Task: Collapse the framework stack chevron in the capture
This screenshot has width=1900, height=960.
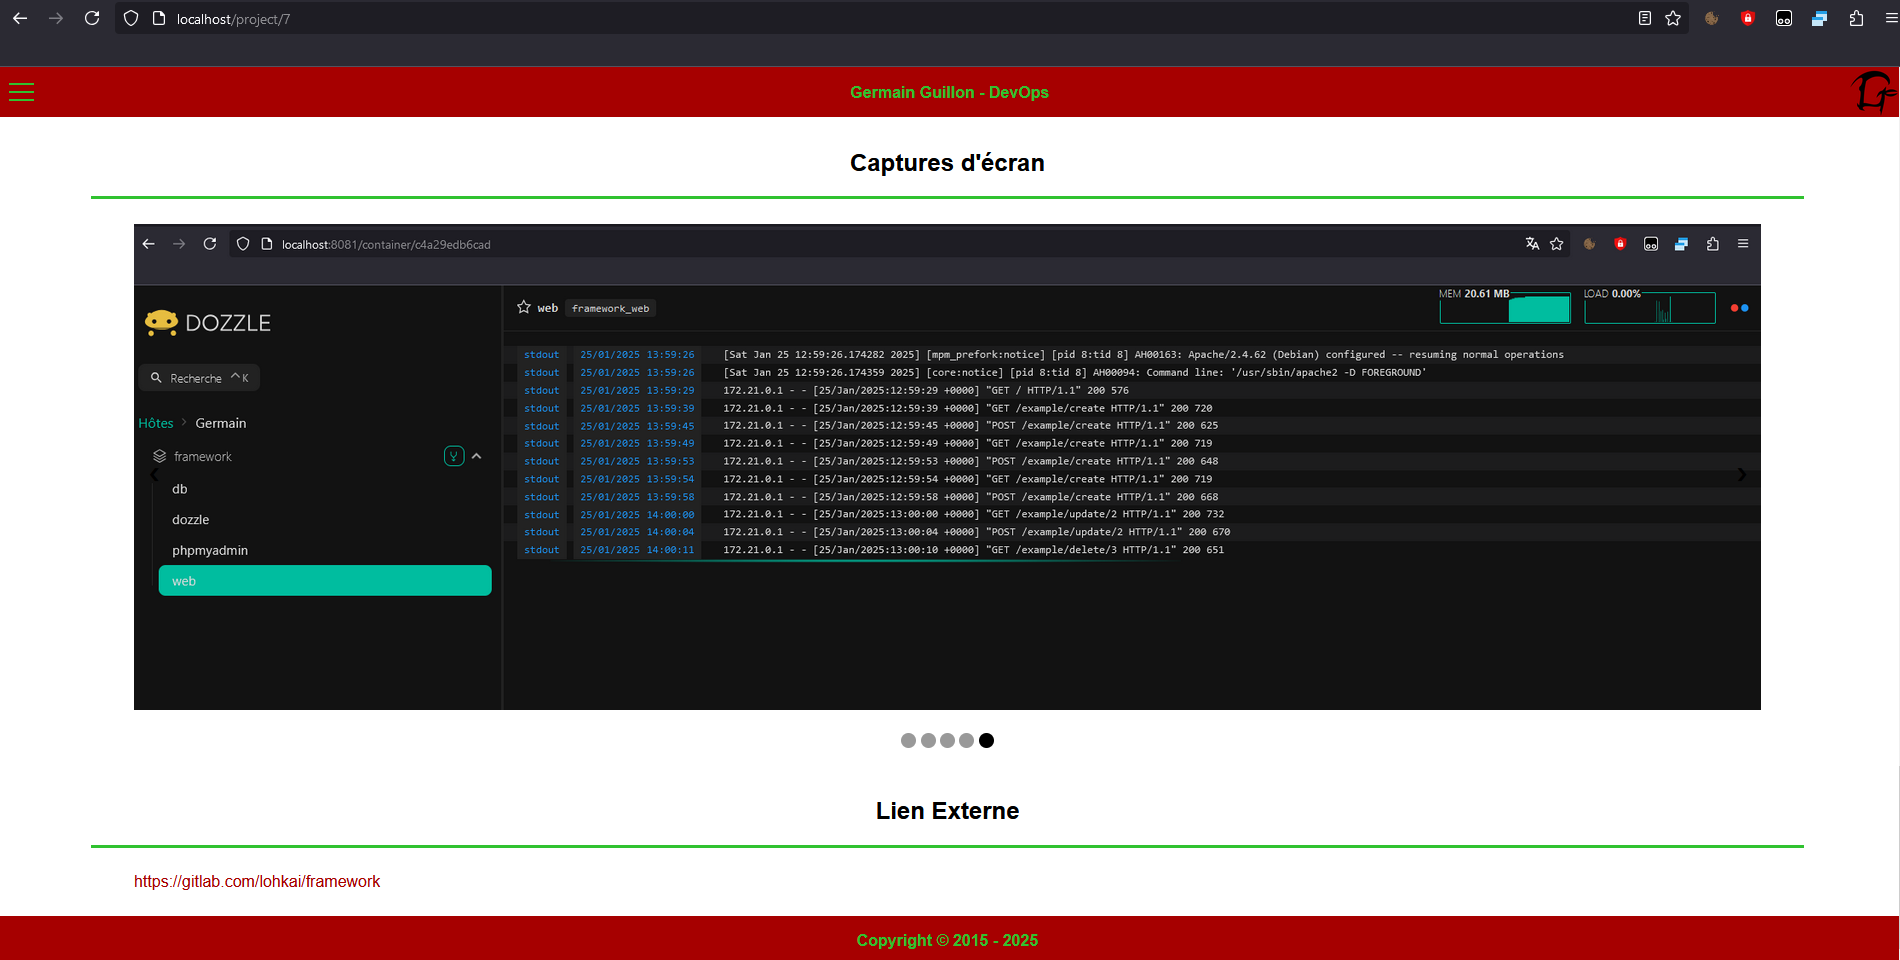Action: coord(477,456)
